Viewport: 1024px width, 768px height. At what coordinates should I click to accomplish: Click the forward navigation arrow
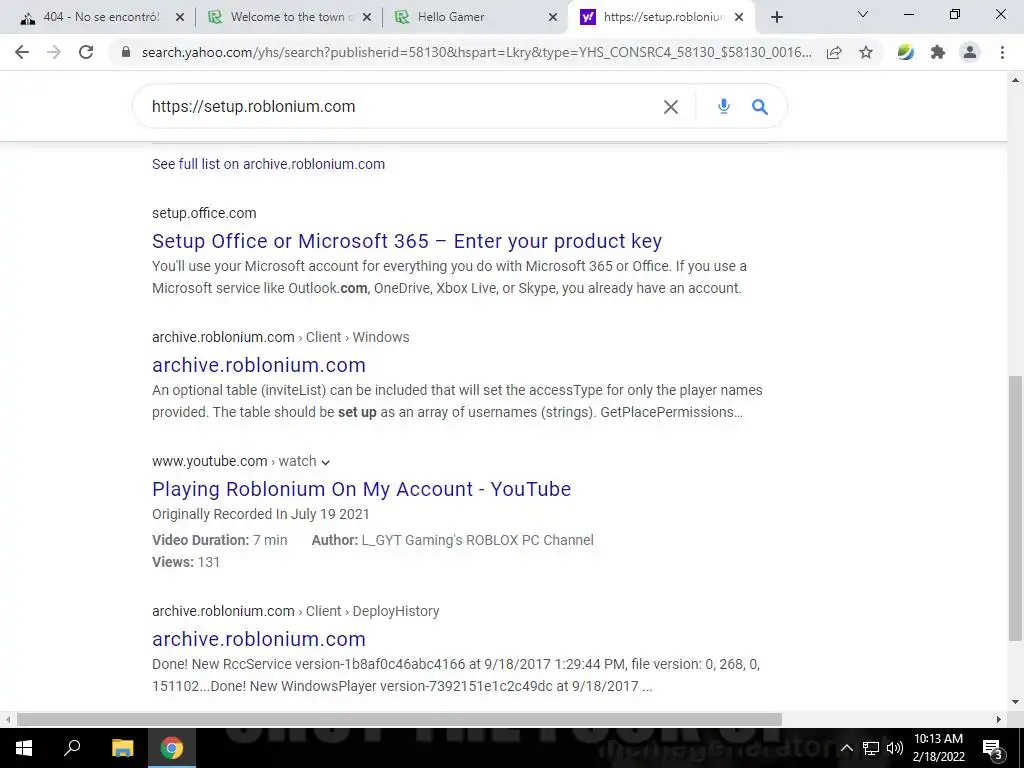click(x=54, y=52)
